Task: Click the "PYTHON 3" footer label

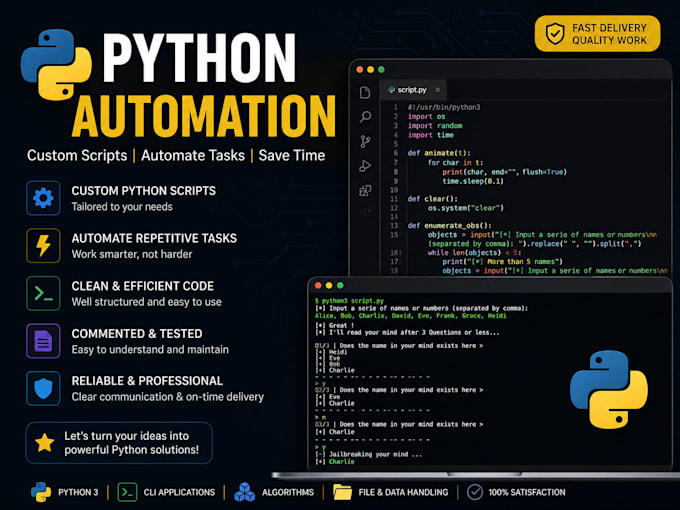Action: [78, 492]
